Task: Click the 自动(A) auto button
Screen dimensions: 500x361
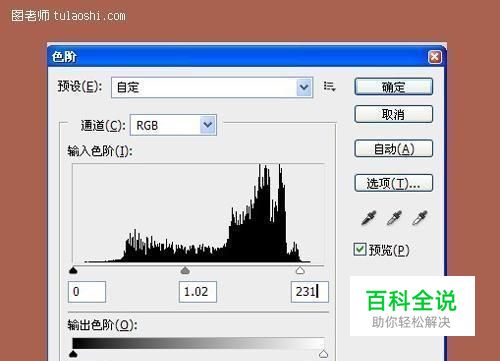Action: pyautogui.click(x=394, y=149)
